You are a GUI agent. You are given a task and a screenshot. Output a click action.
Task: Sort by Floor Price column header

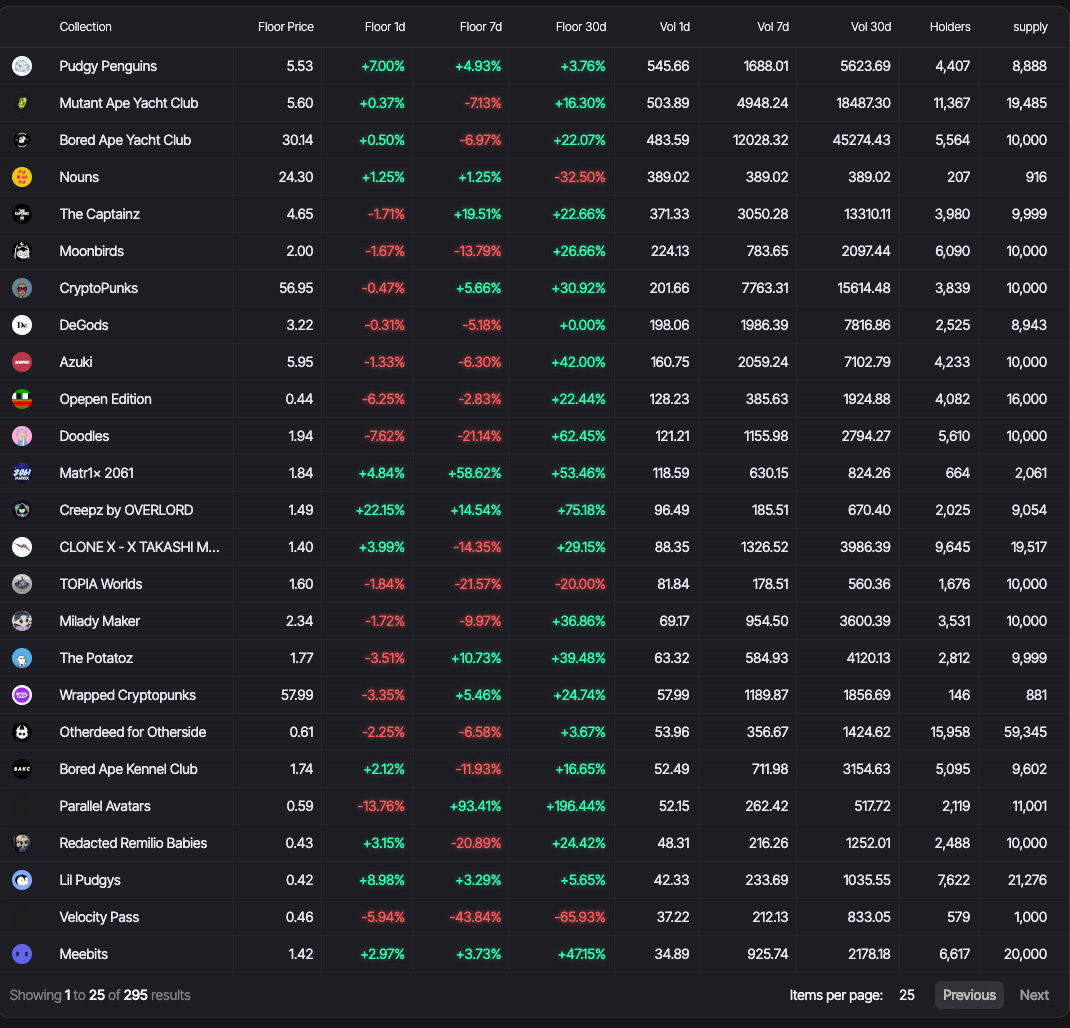(x=286, y=27)
